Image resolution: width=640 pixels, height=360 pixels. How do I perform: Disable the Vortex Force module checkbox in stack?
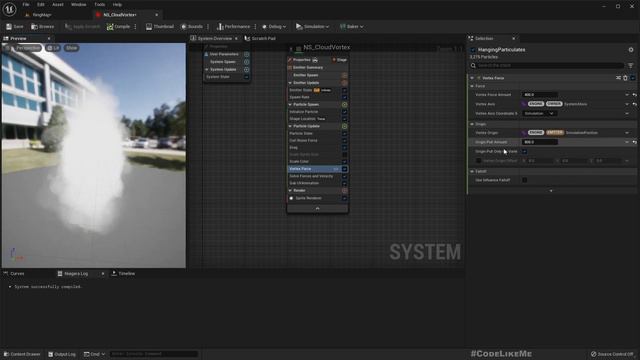[344, 169]
